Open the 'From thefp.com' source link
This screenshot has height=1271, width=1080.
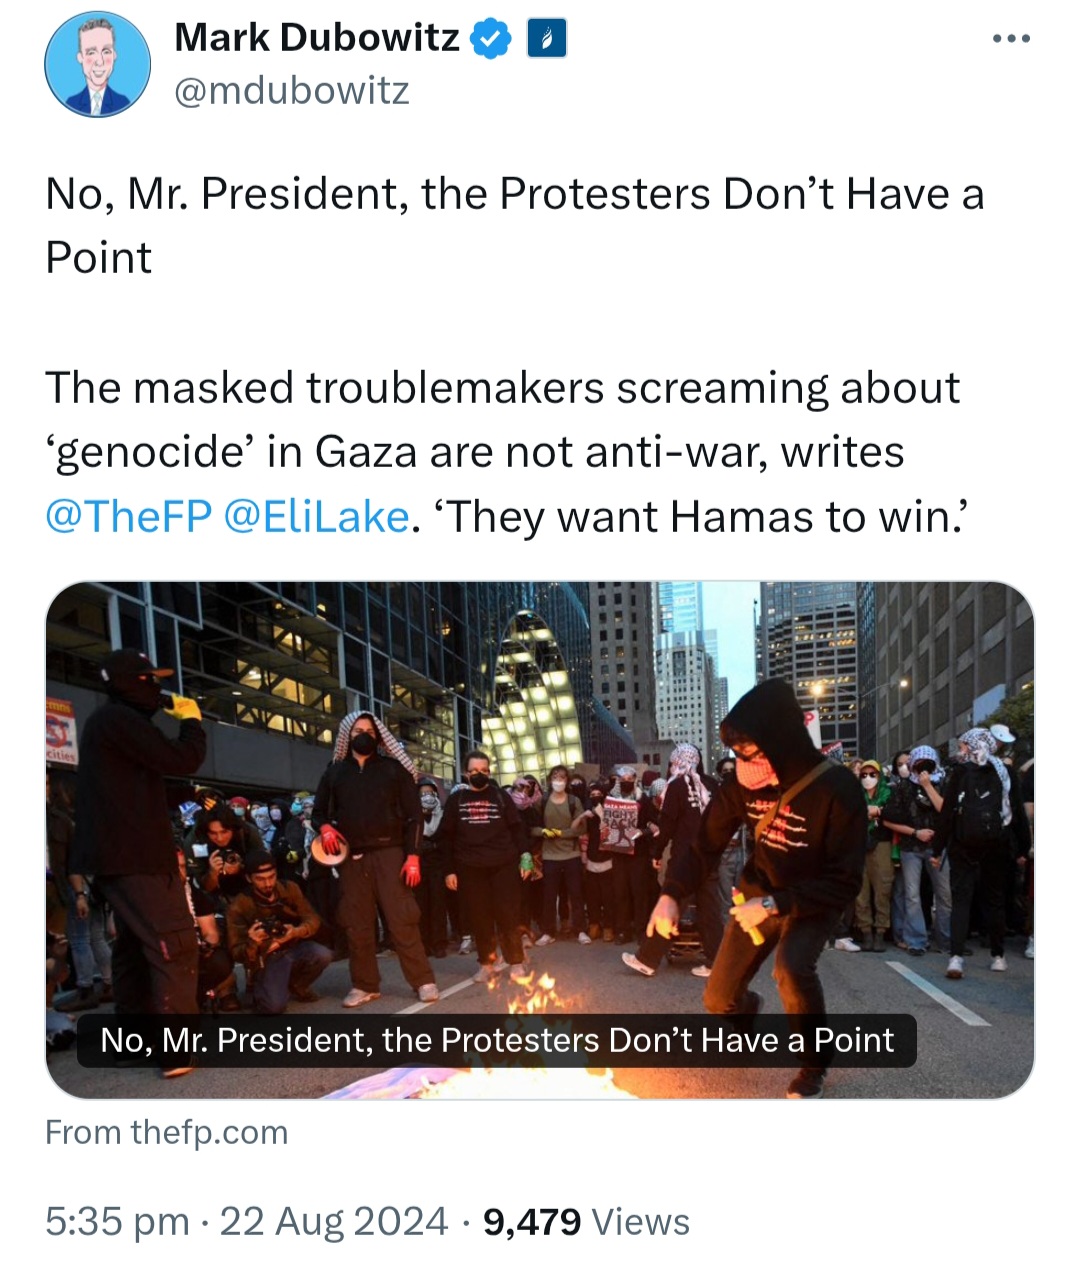(x=167, y=1132)
